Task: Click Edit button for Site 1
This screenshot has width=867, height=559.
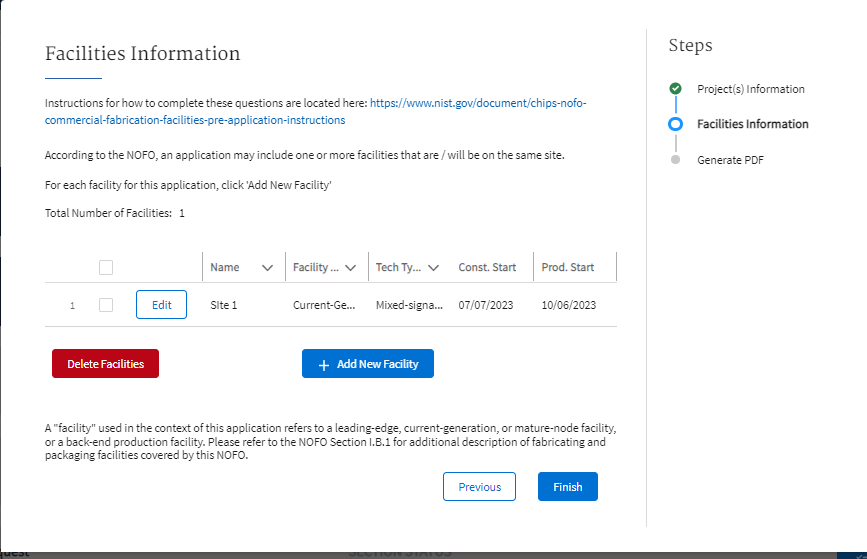Action: click(x=161, y=305)
